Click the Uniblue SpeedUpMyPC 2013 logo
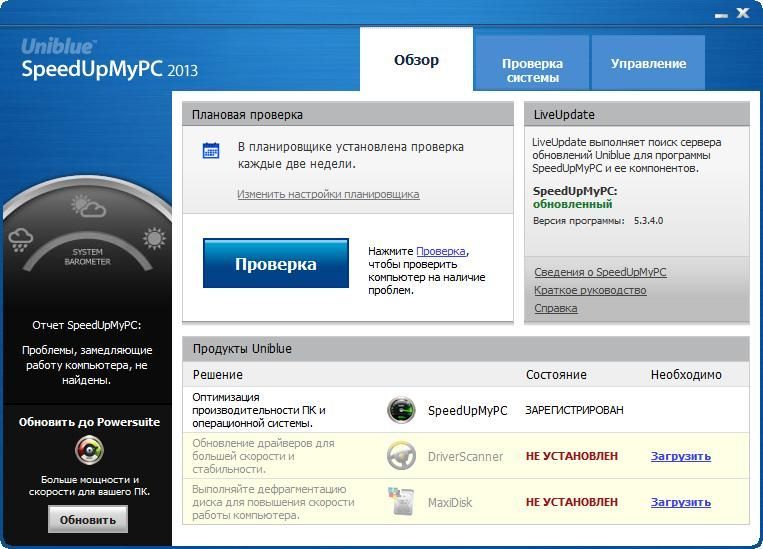763x549 pixels. click(x=109, y=59)
